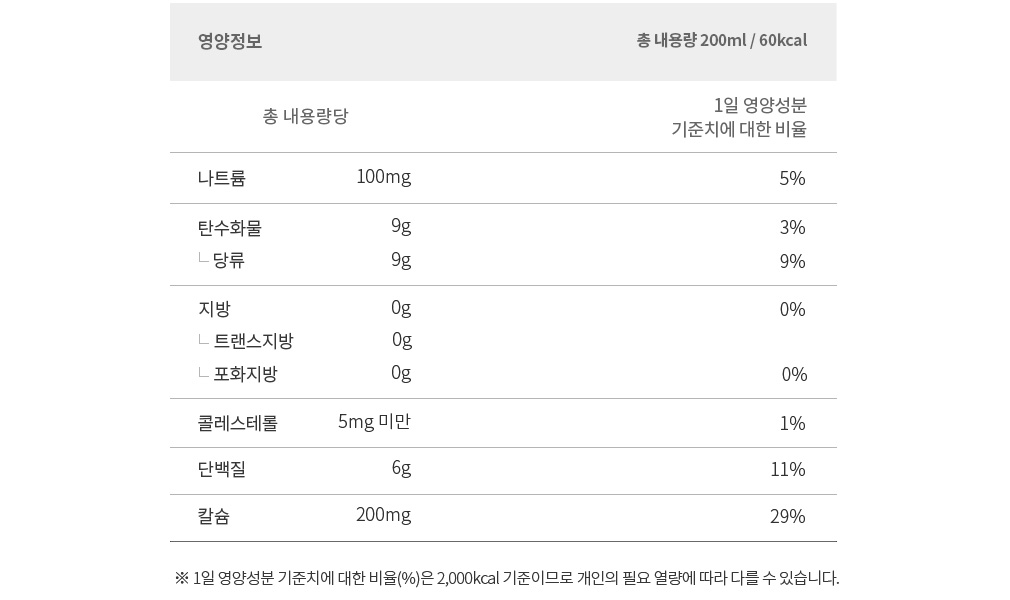This screenshot has width=1010, height=600.
Task: Click the 총 내용량당 column header
Action: 305,116
